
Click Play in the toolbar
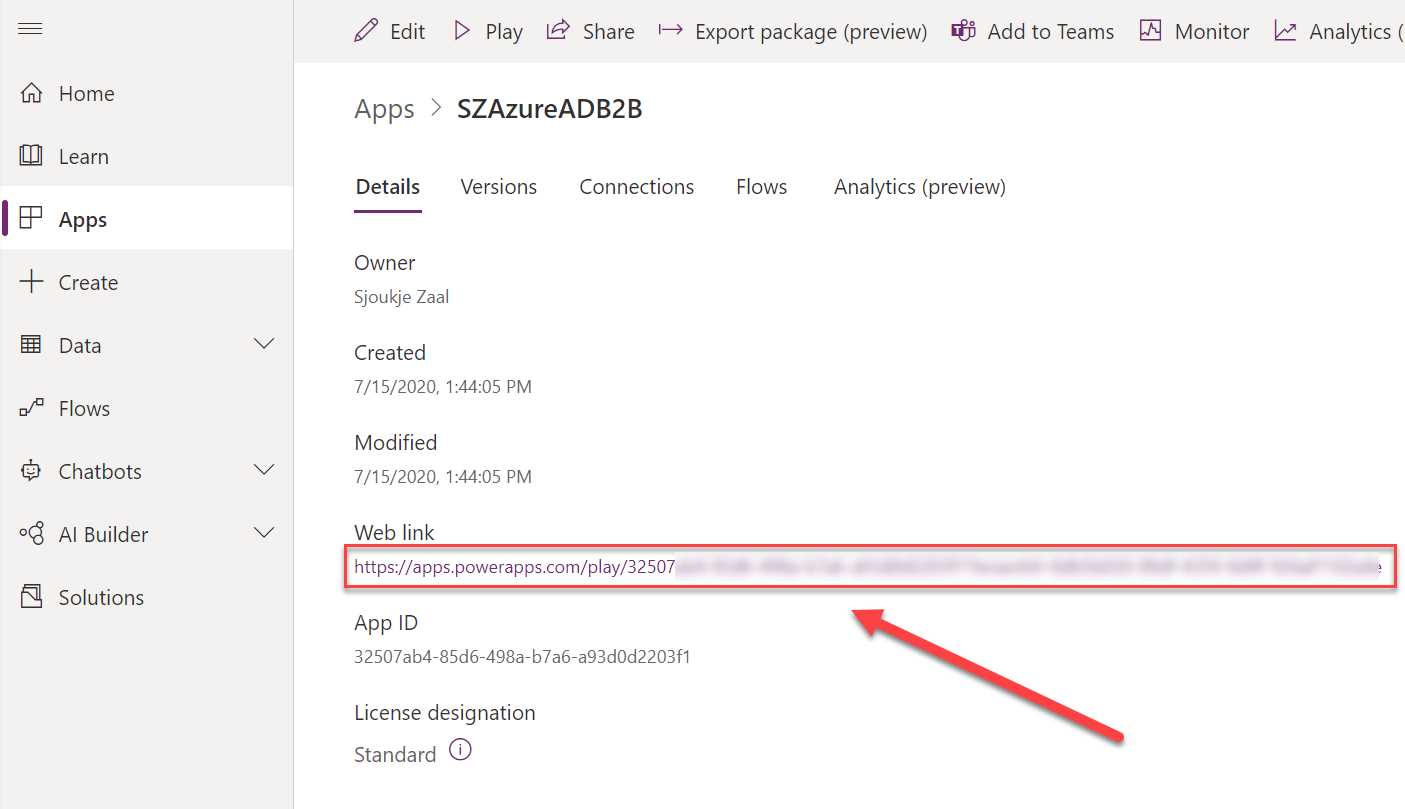(488, 31)
